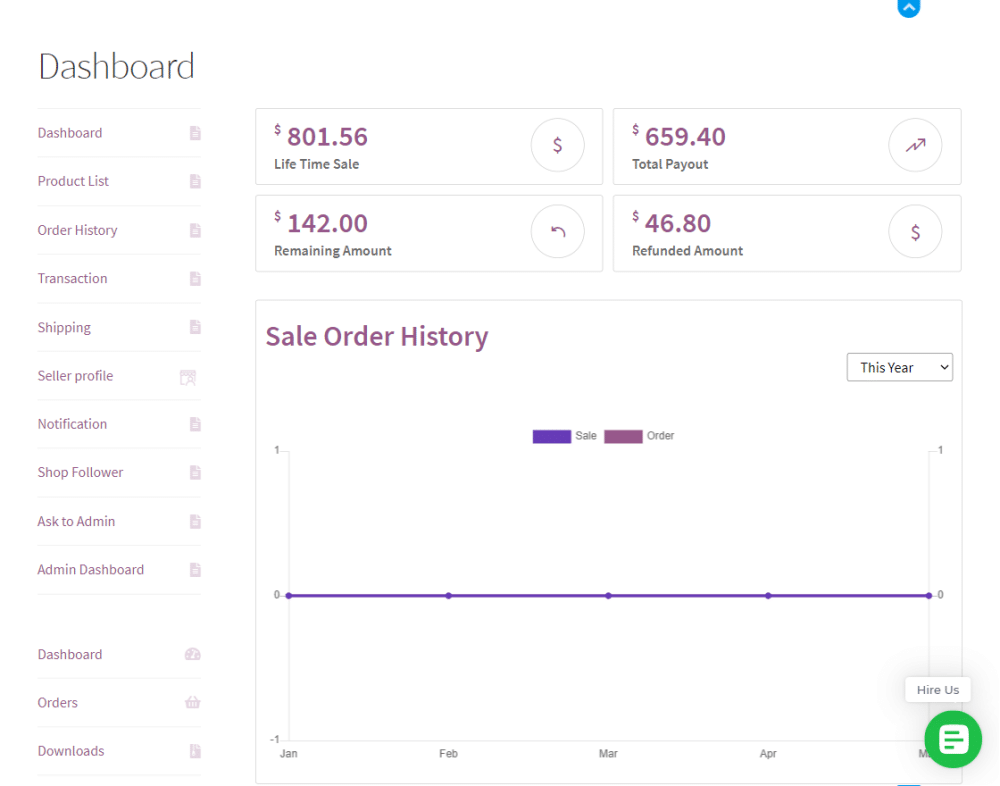1000x786 pixels.
Task: Open the green chat widget
Action: pos(952,739)
